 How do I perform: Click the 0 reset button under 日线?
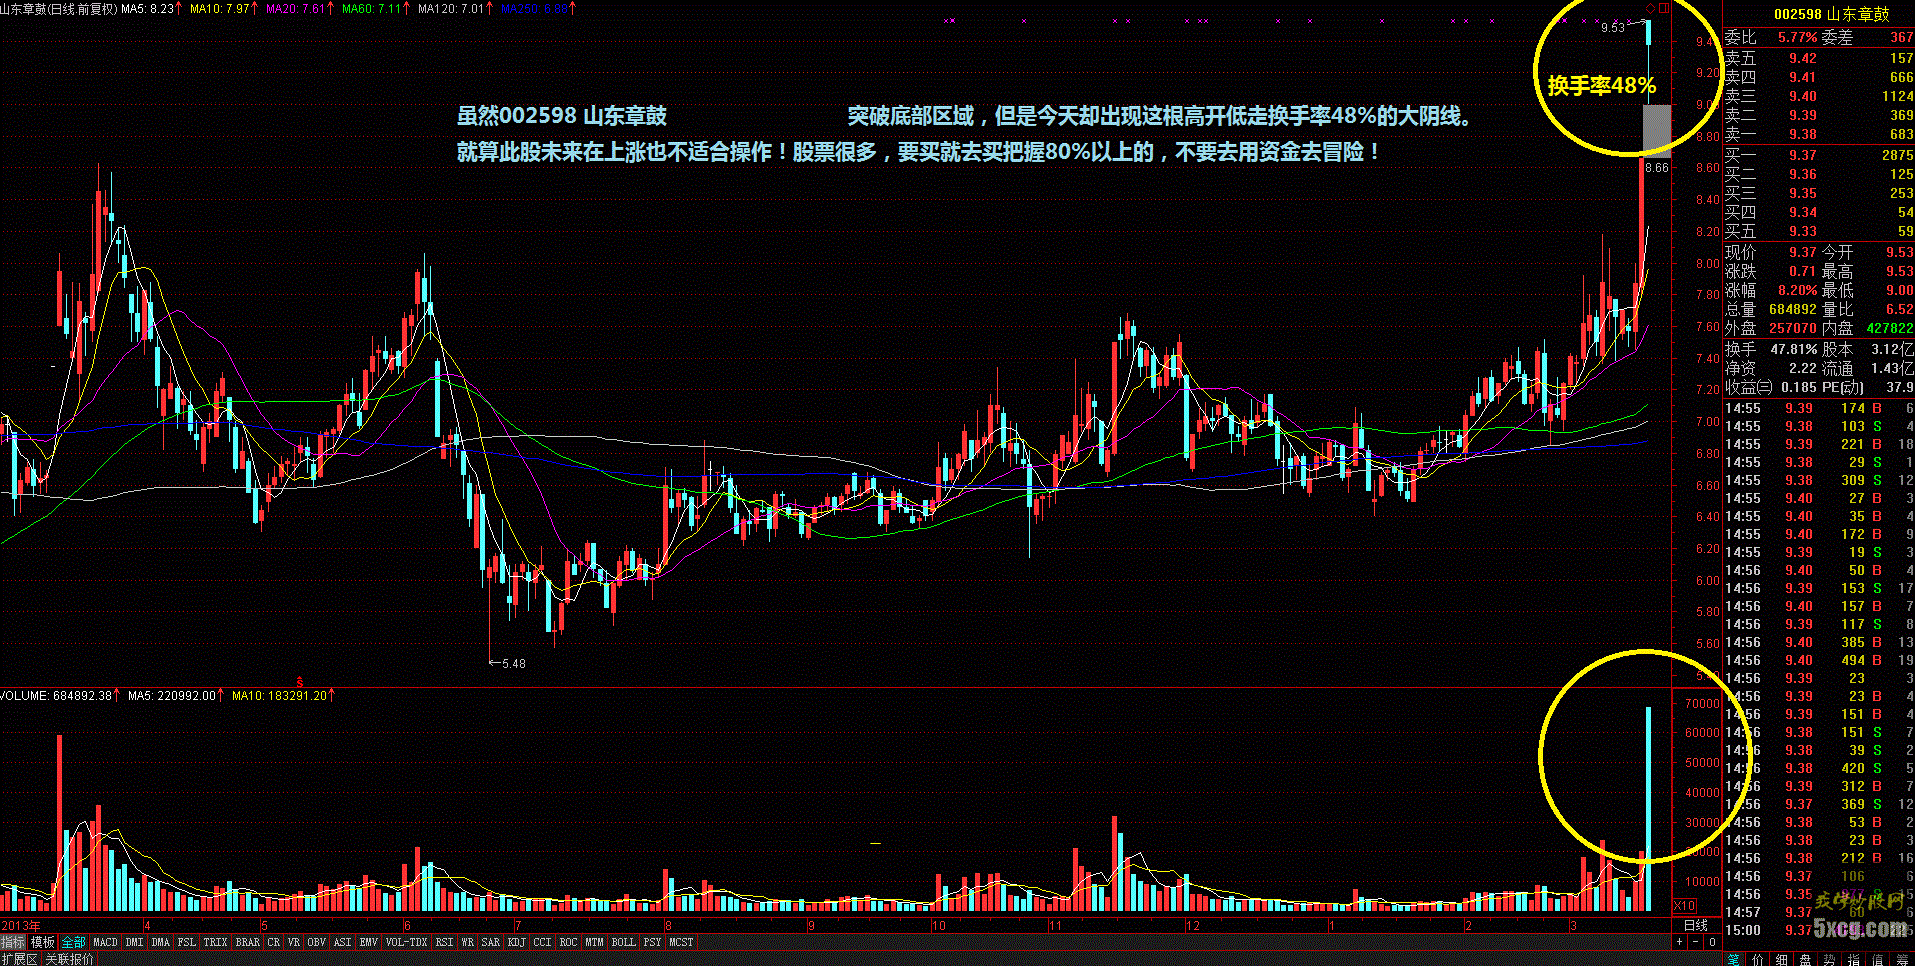point(1712,942)
